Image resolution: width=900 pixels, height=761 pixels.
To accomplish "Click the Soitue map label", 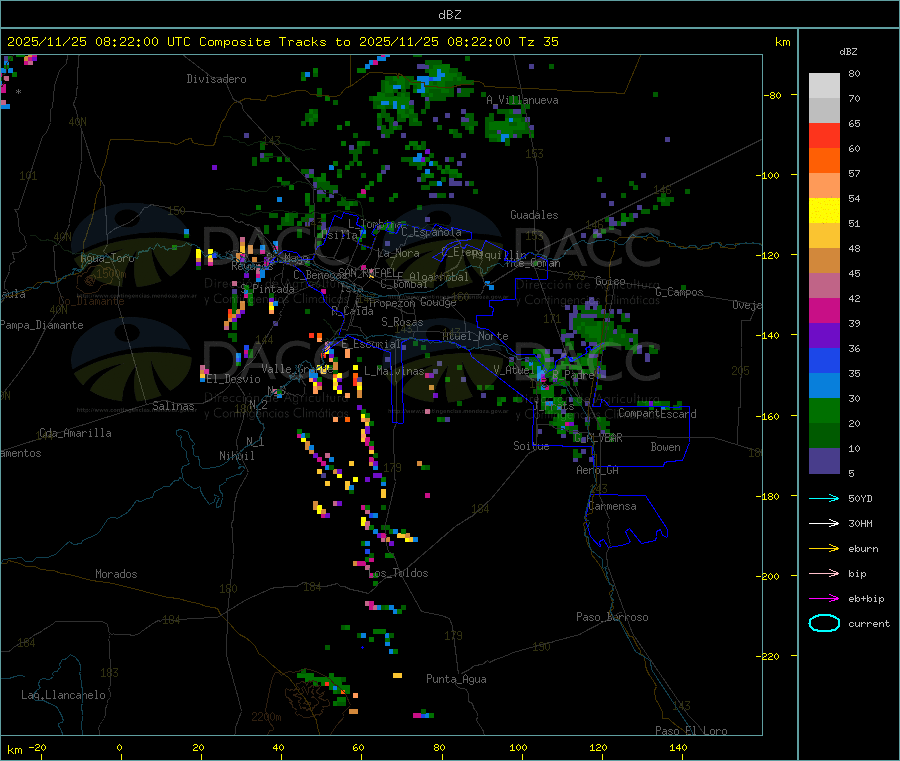I will click(531, 446).
